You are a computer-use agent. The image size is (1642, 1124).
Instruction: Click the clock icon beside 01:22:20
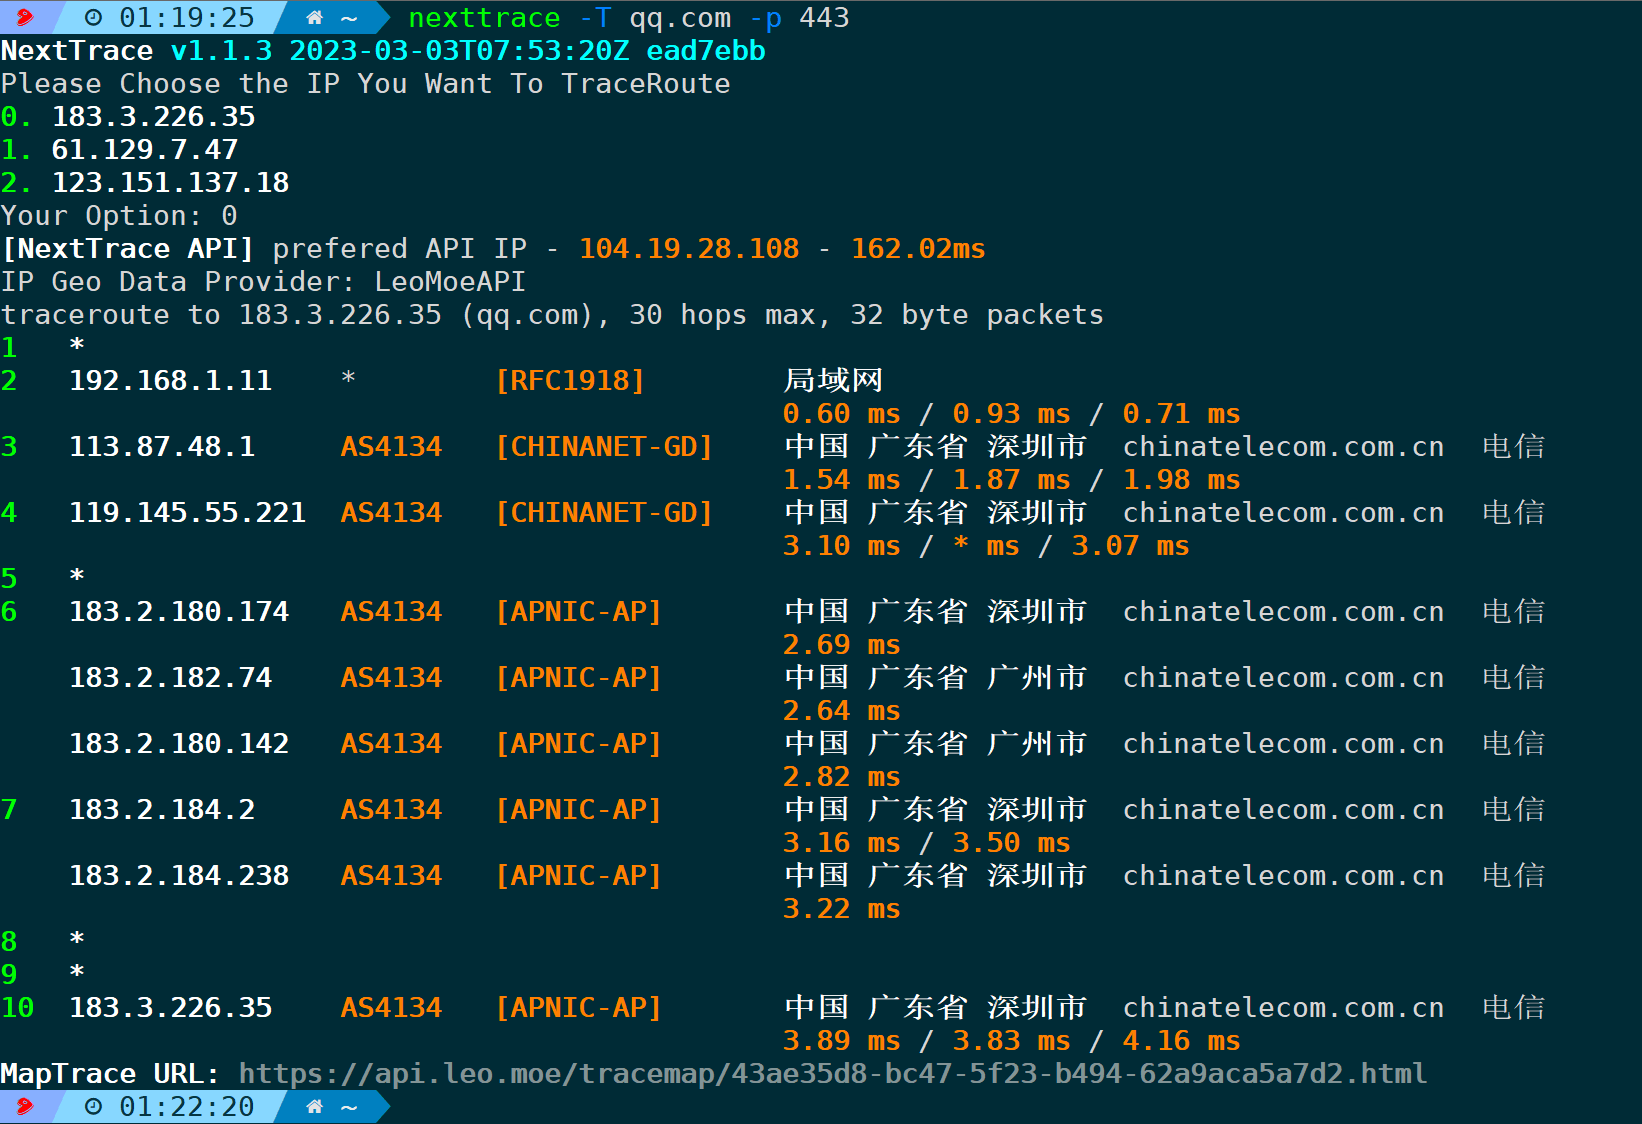93,1106
